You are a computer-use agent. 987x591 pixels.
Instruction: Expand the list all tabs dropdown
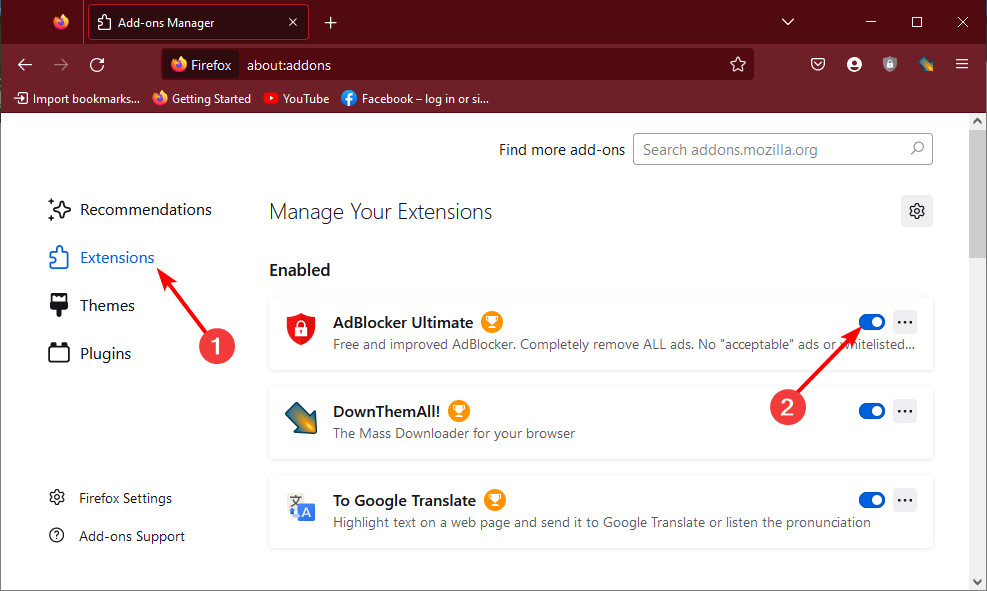click(x=787, y=22)
